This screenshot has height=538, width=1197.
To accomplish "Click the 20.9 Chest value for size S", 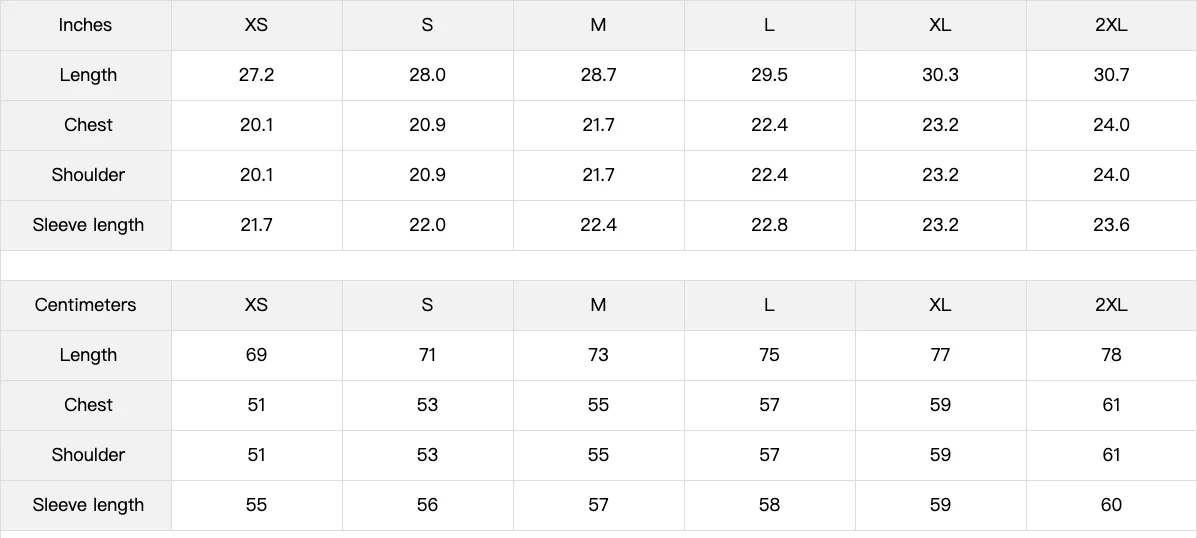I will (427, 125).
